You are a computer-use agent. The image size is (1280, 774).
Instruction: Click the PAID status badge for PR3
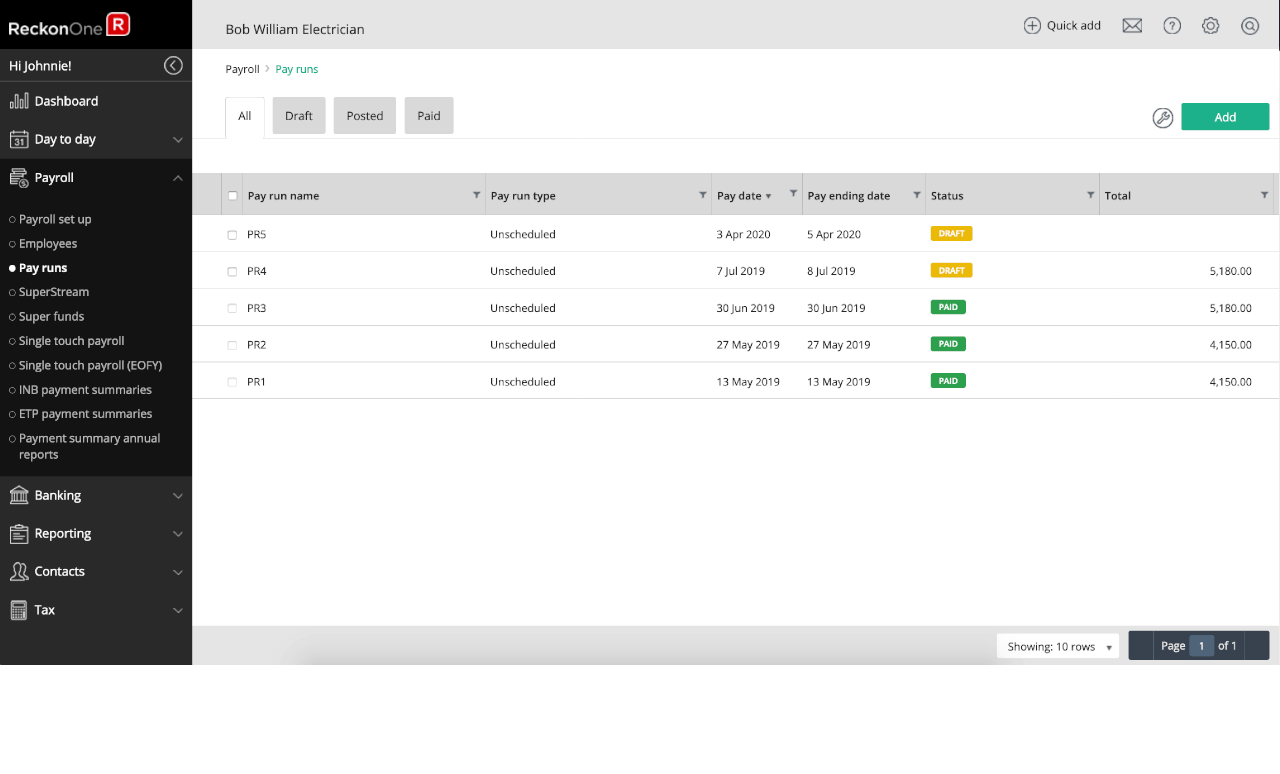point(948,307)
